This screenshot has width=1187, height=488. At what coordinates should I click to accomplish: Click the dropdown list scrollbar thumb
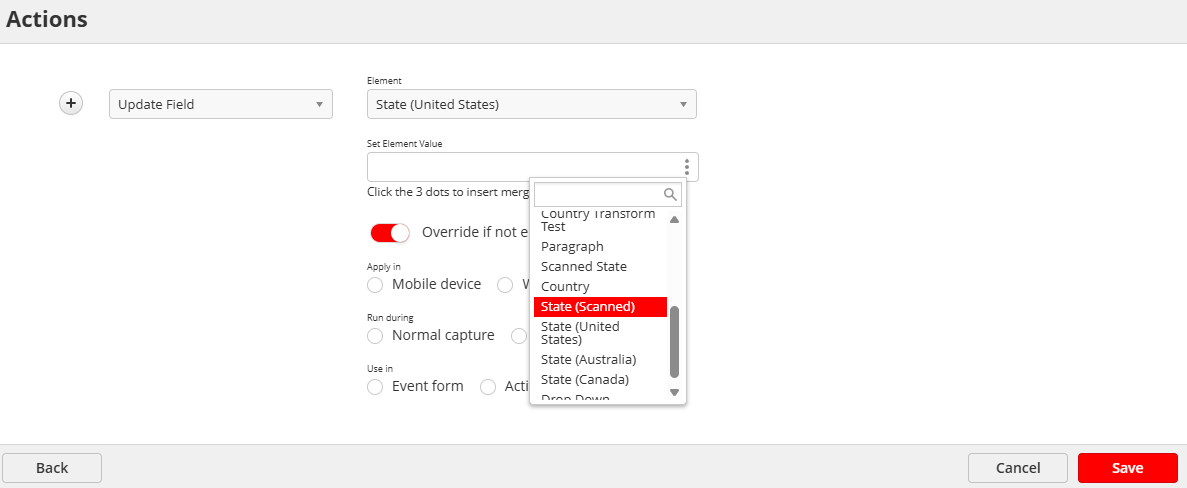[x=675, y=342]
